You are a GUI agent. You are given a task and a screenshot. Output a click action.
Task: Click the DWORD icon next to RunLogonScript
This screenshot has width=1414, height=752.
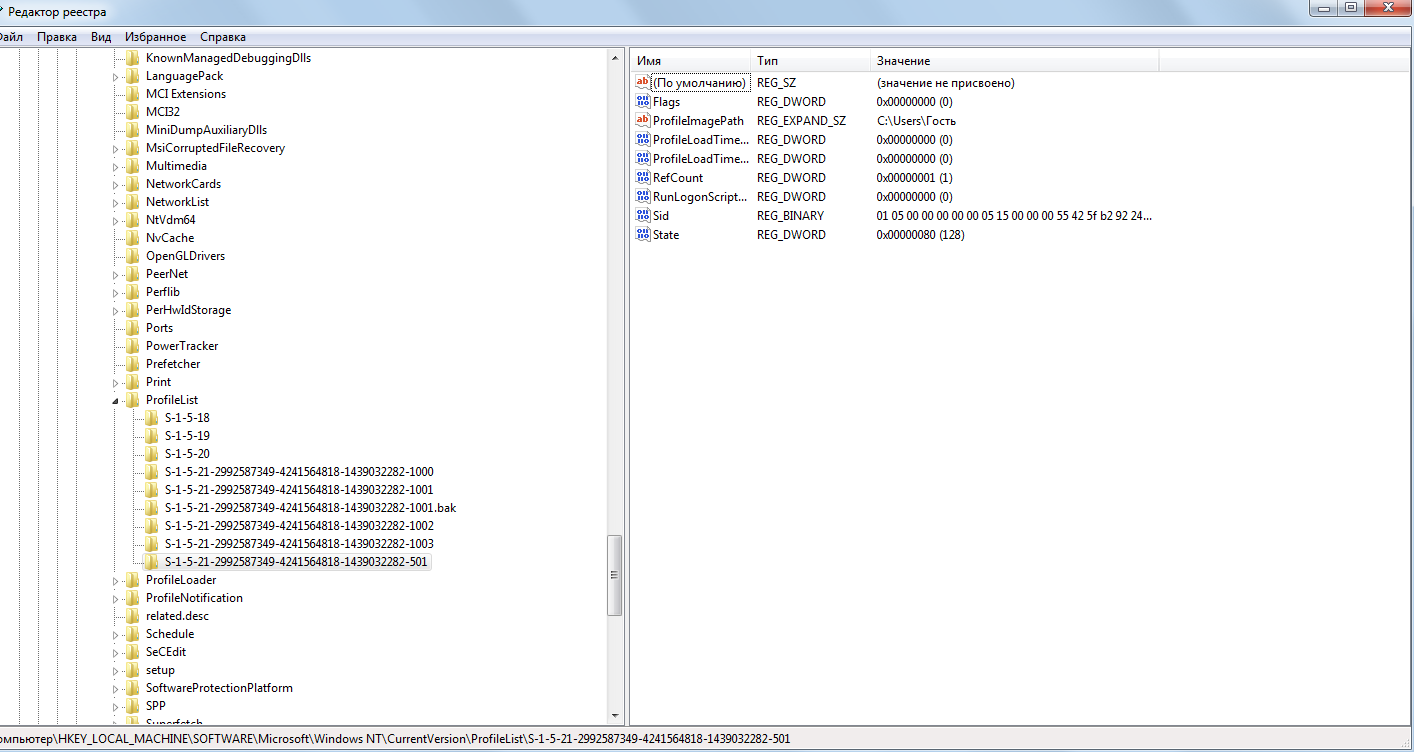(x=643, y=197)
